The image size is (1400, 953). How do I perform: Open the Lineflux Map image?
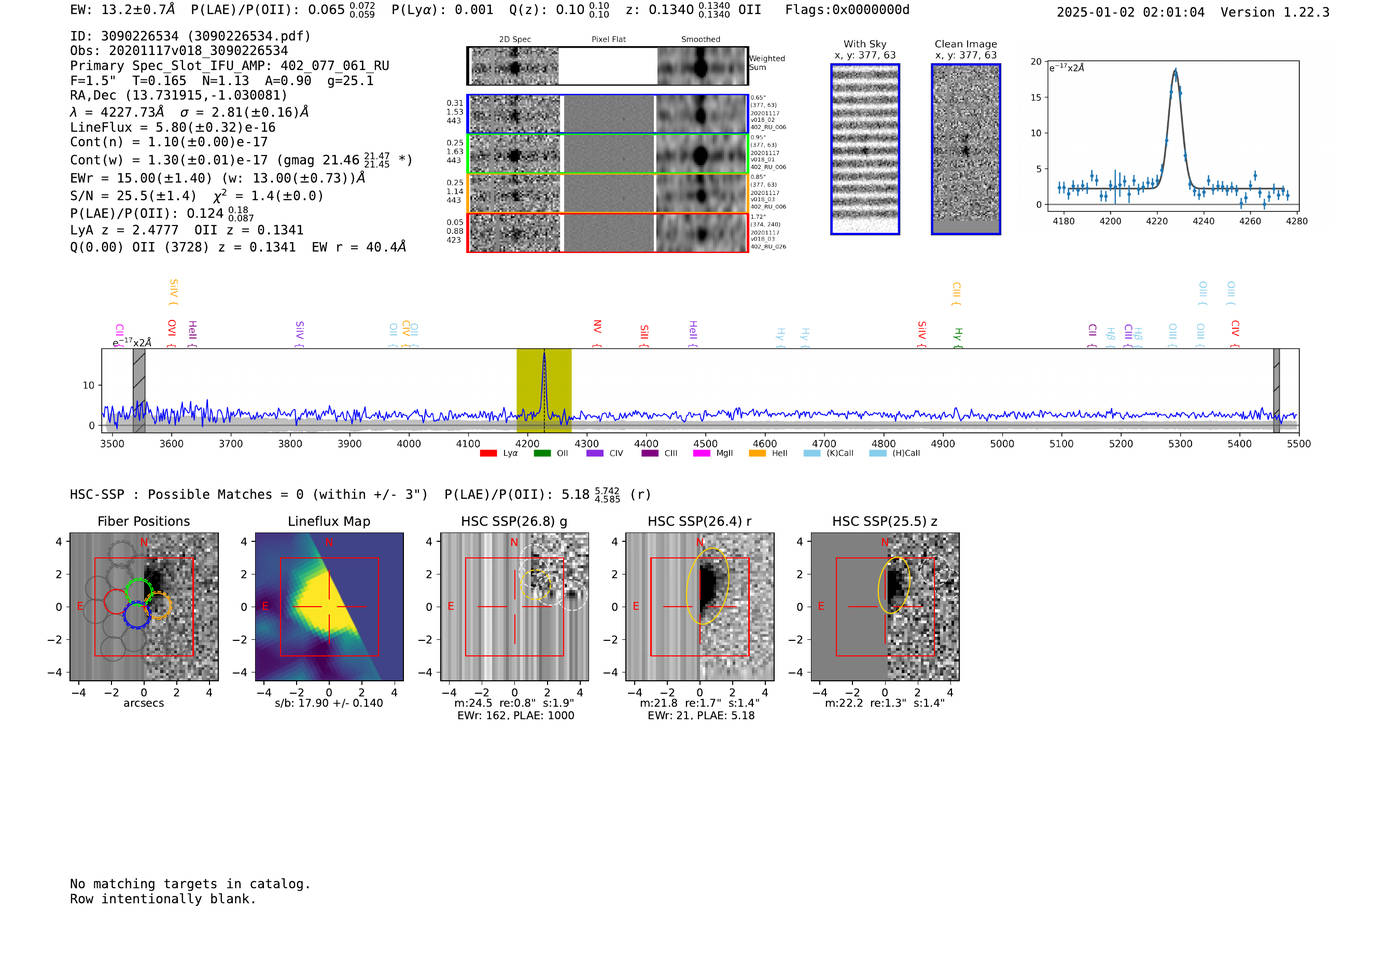tap(329, 607)
